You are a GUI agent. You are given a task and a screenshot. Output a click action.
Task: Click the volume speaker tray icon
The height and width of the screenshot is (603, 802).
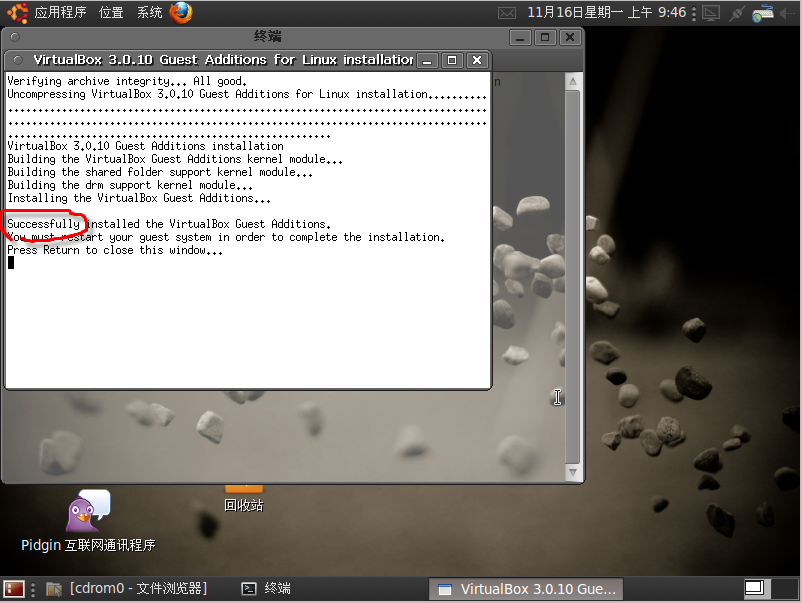[x=788, y=13]
